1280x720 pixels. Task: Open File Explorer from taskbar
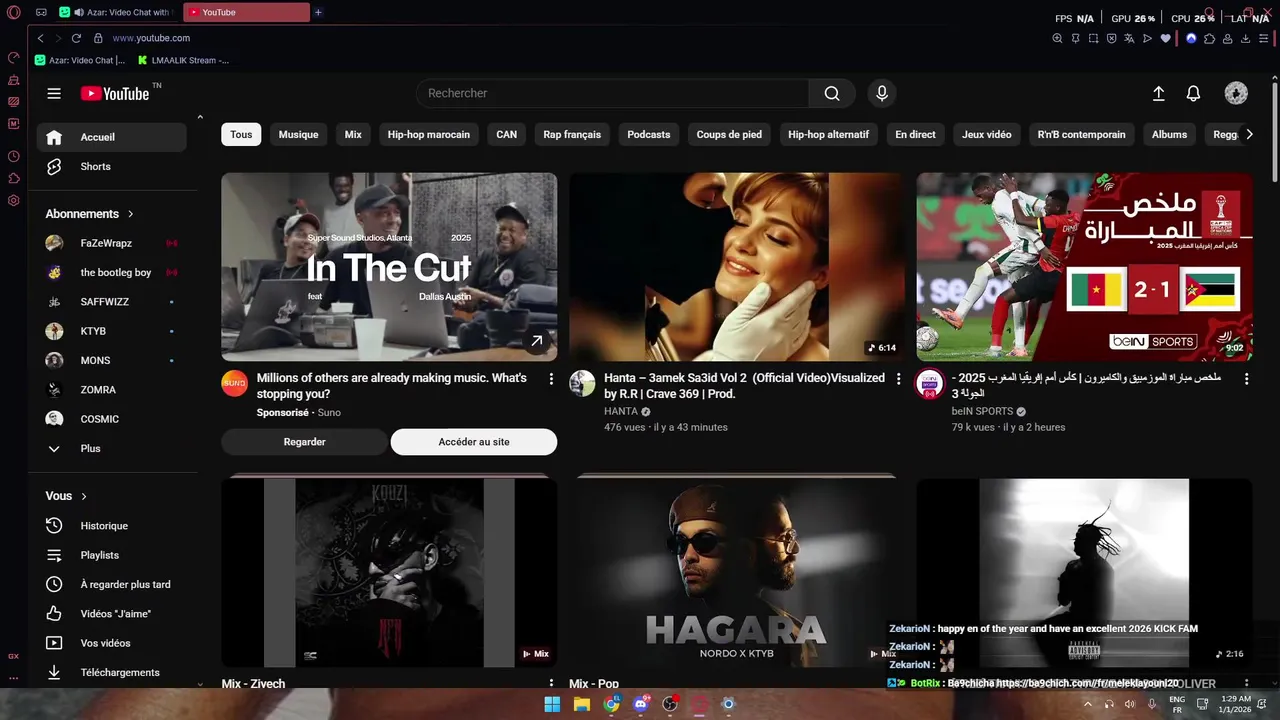click(582, 704)
